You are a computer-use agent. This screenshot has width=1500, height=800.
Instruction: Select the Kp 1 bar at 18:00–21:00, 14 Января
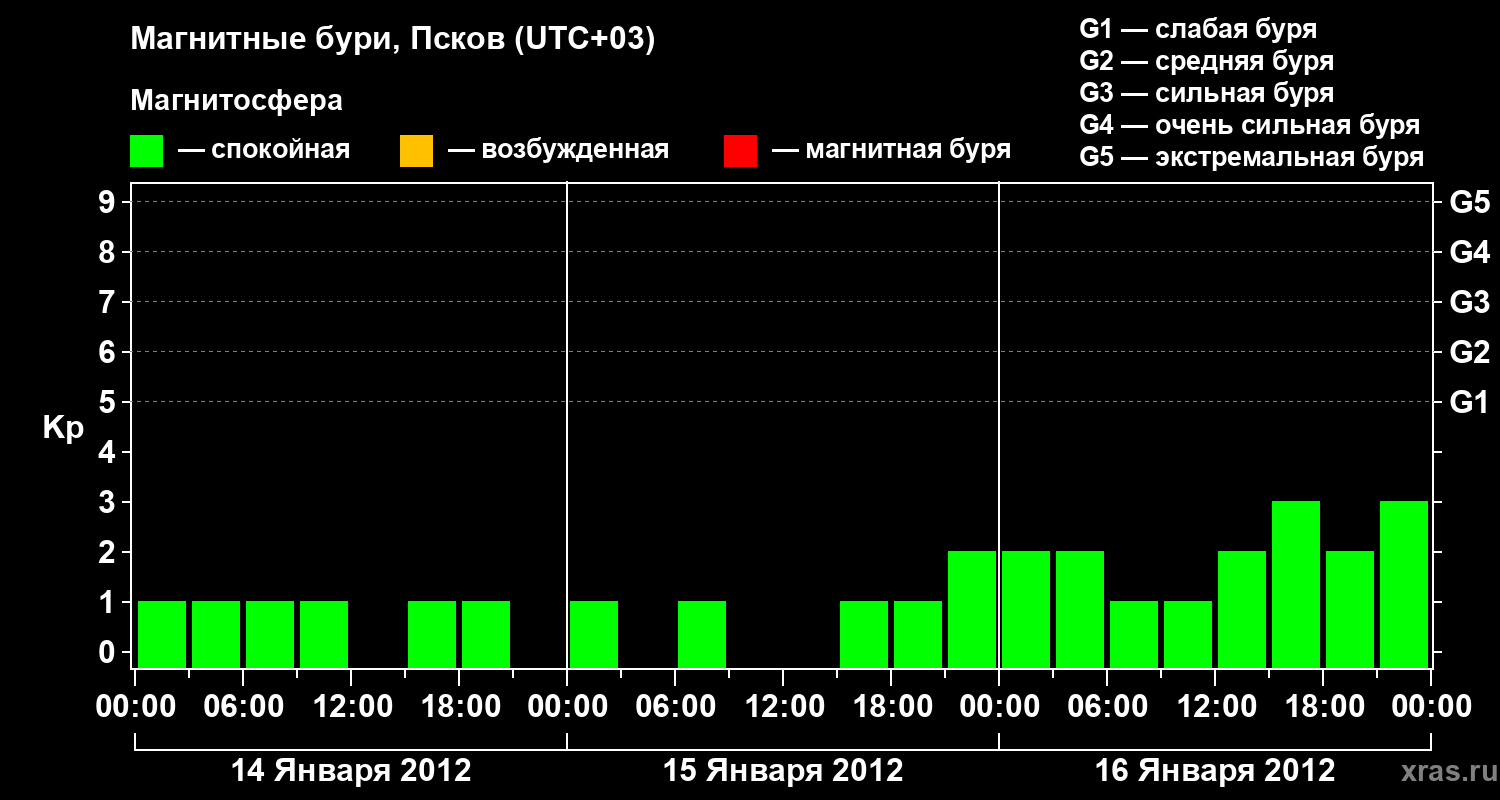(x=486, y=634)
